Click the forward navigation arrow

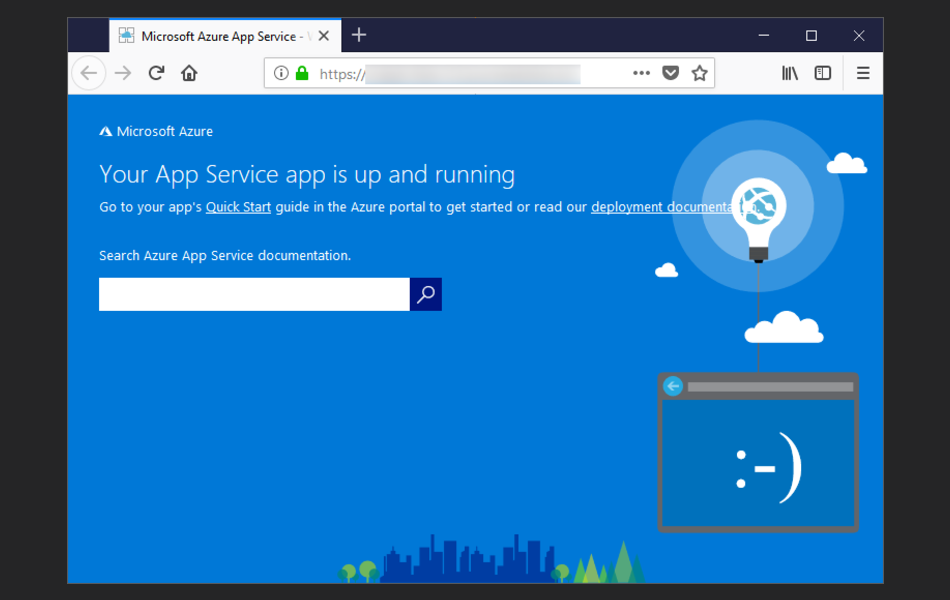pos(122,72)
